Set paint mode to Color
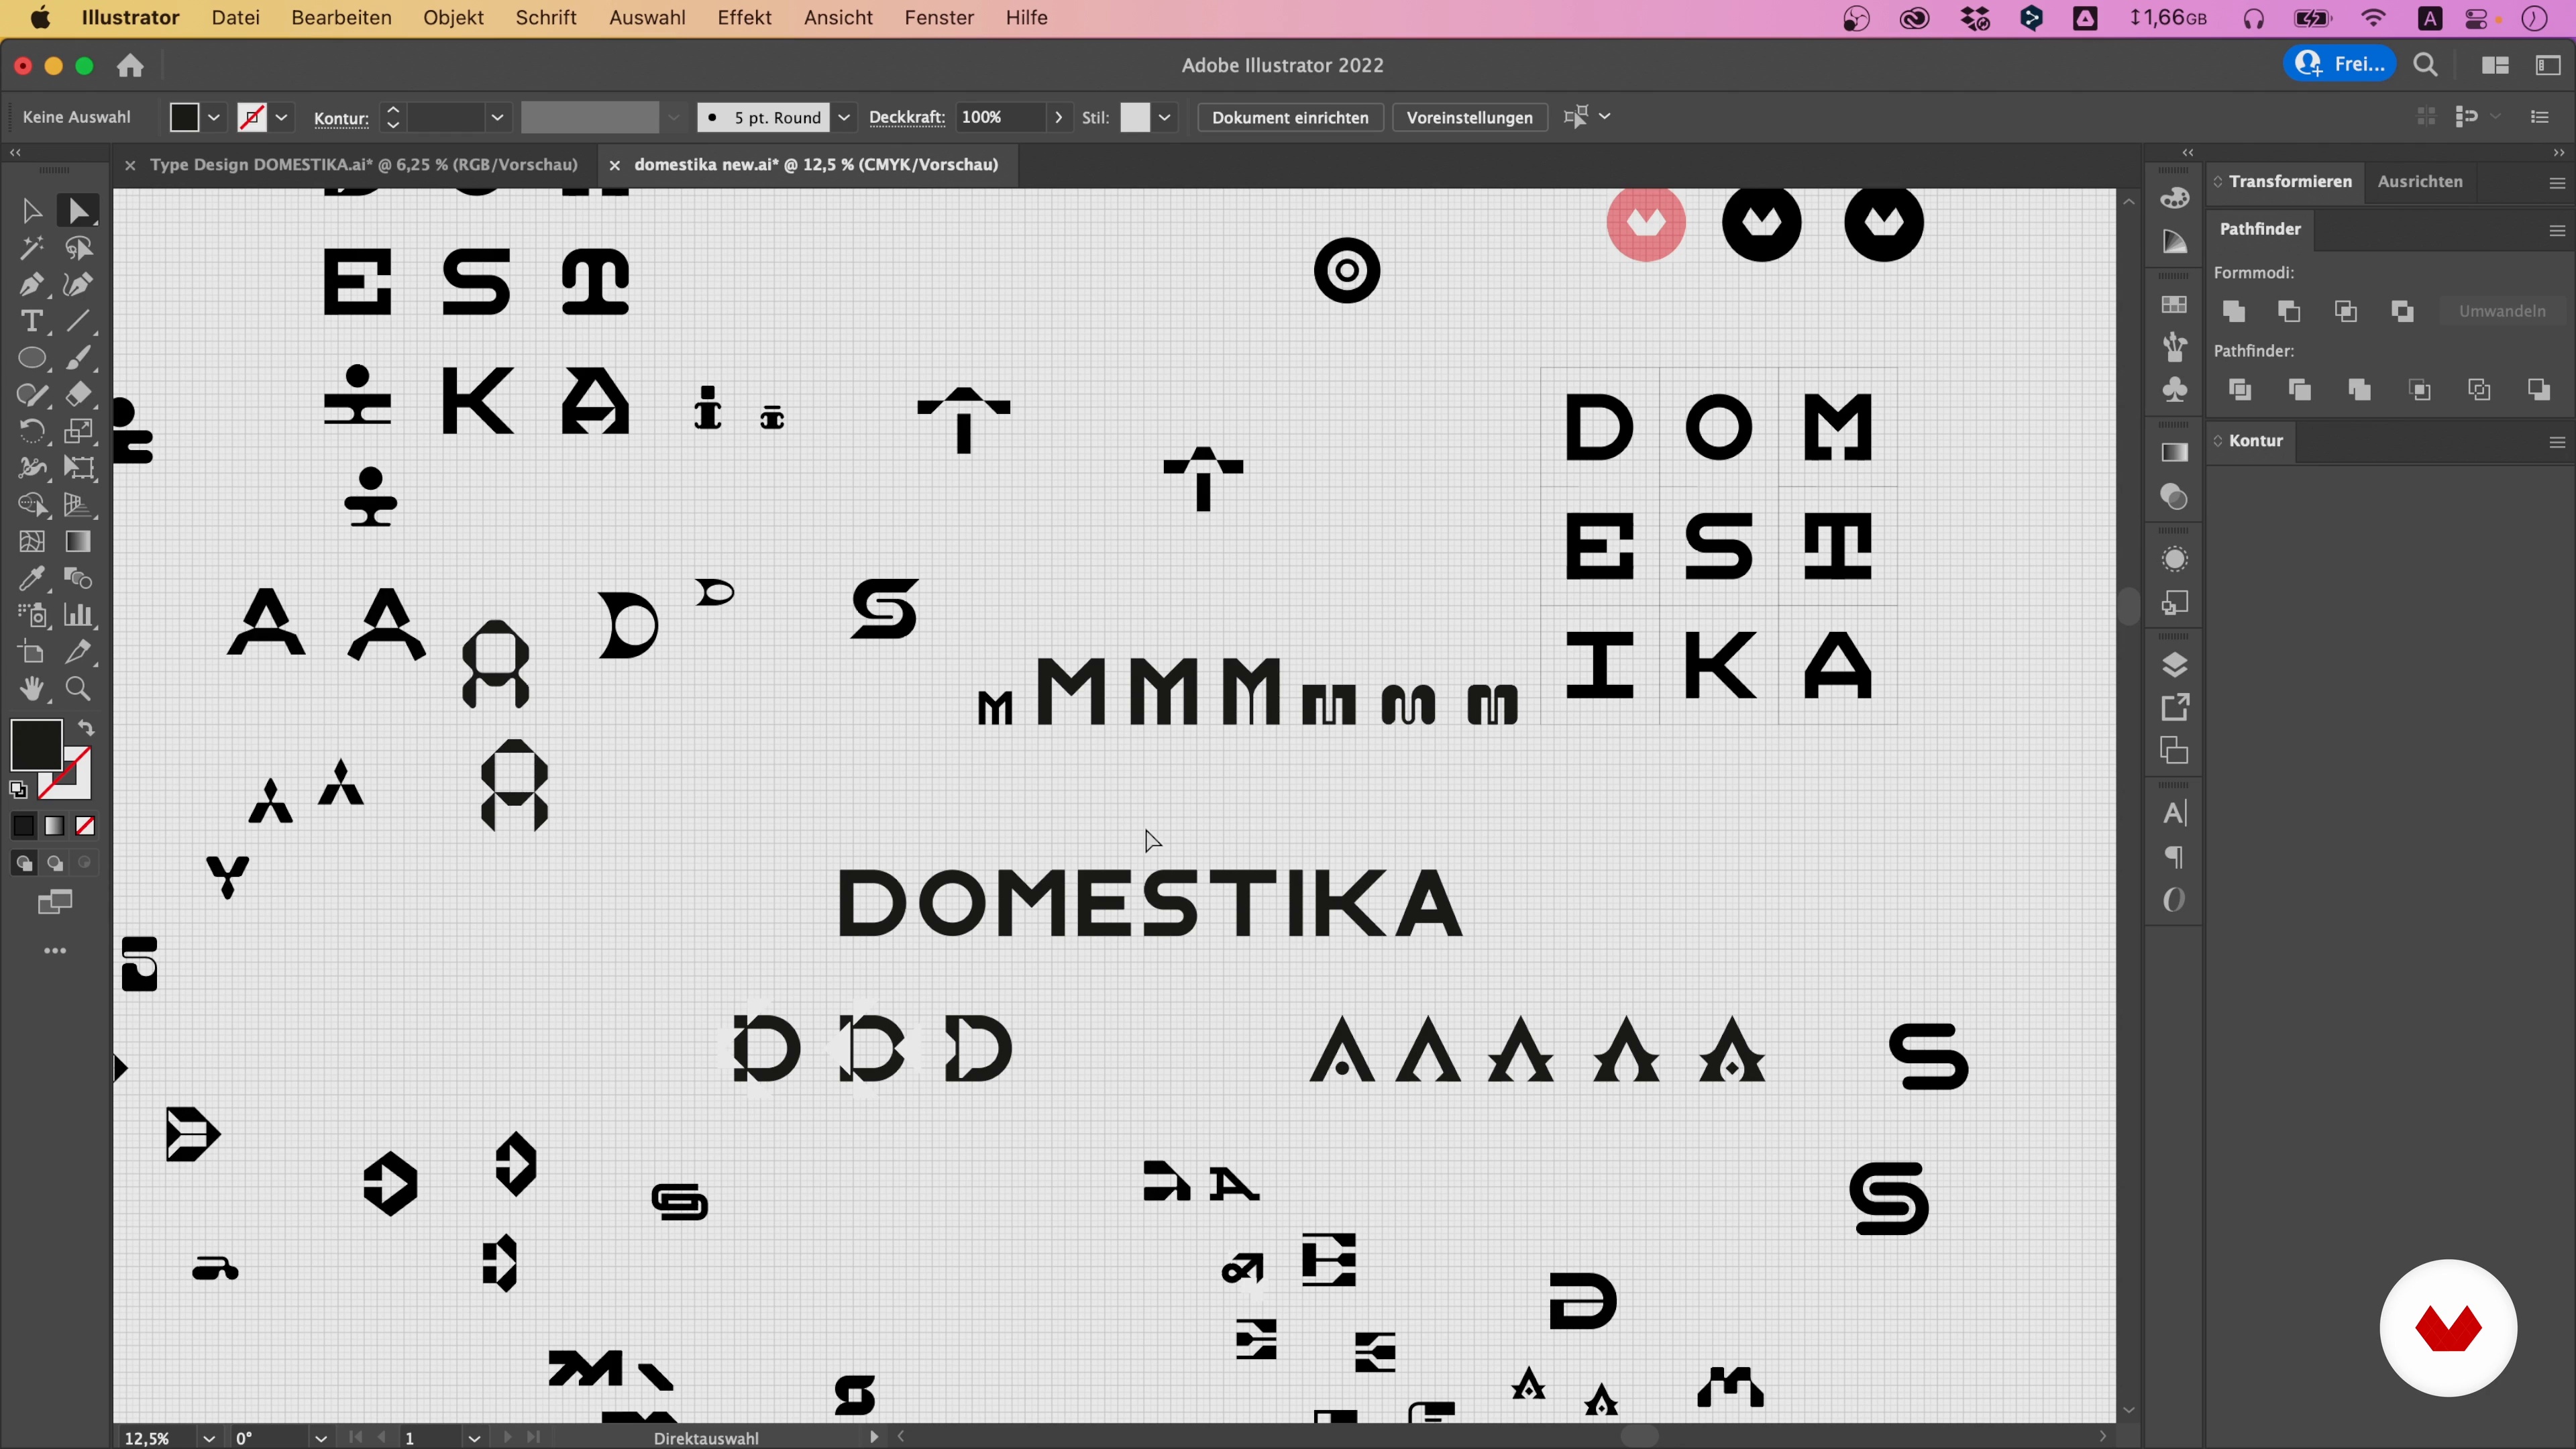The width and height of the screenshot is (2576, 1449). tap(24, 826)
